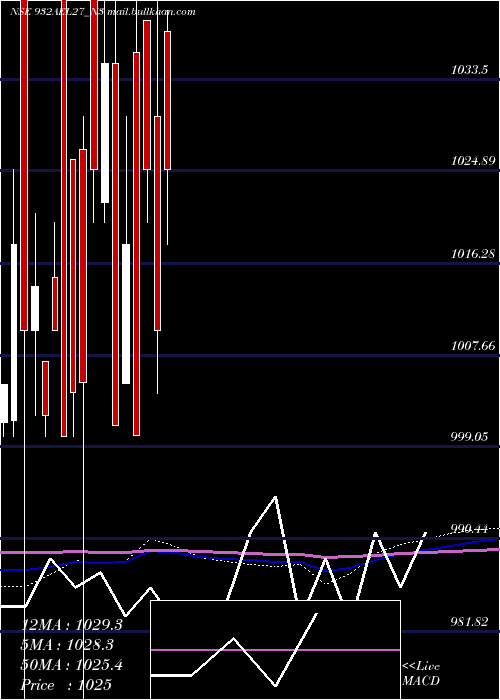Click the 1024.89 price level label
500x700 pixels.
473,161
